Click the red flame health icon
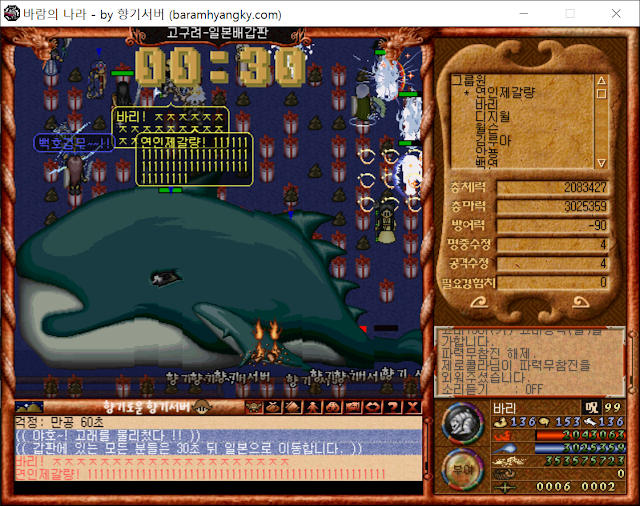 (500, 435)
